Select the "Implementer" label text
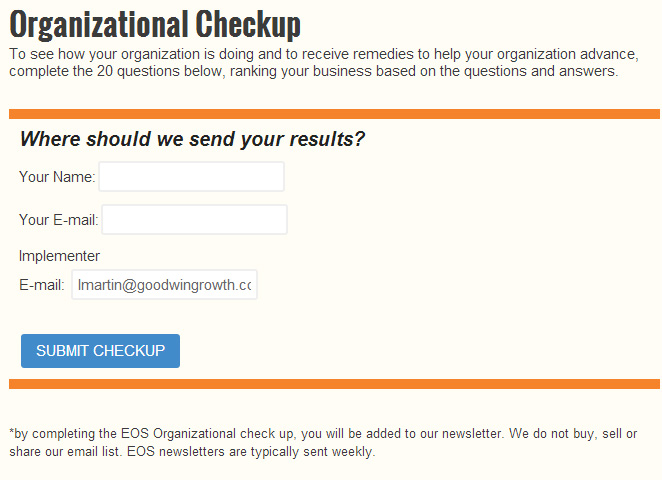The image size is (662, 480). pos(59,256)
